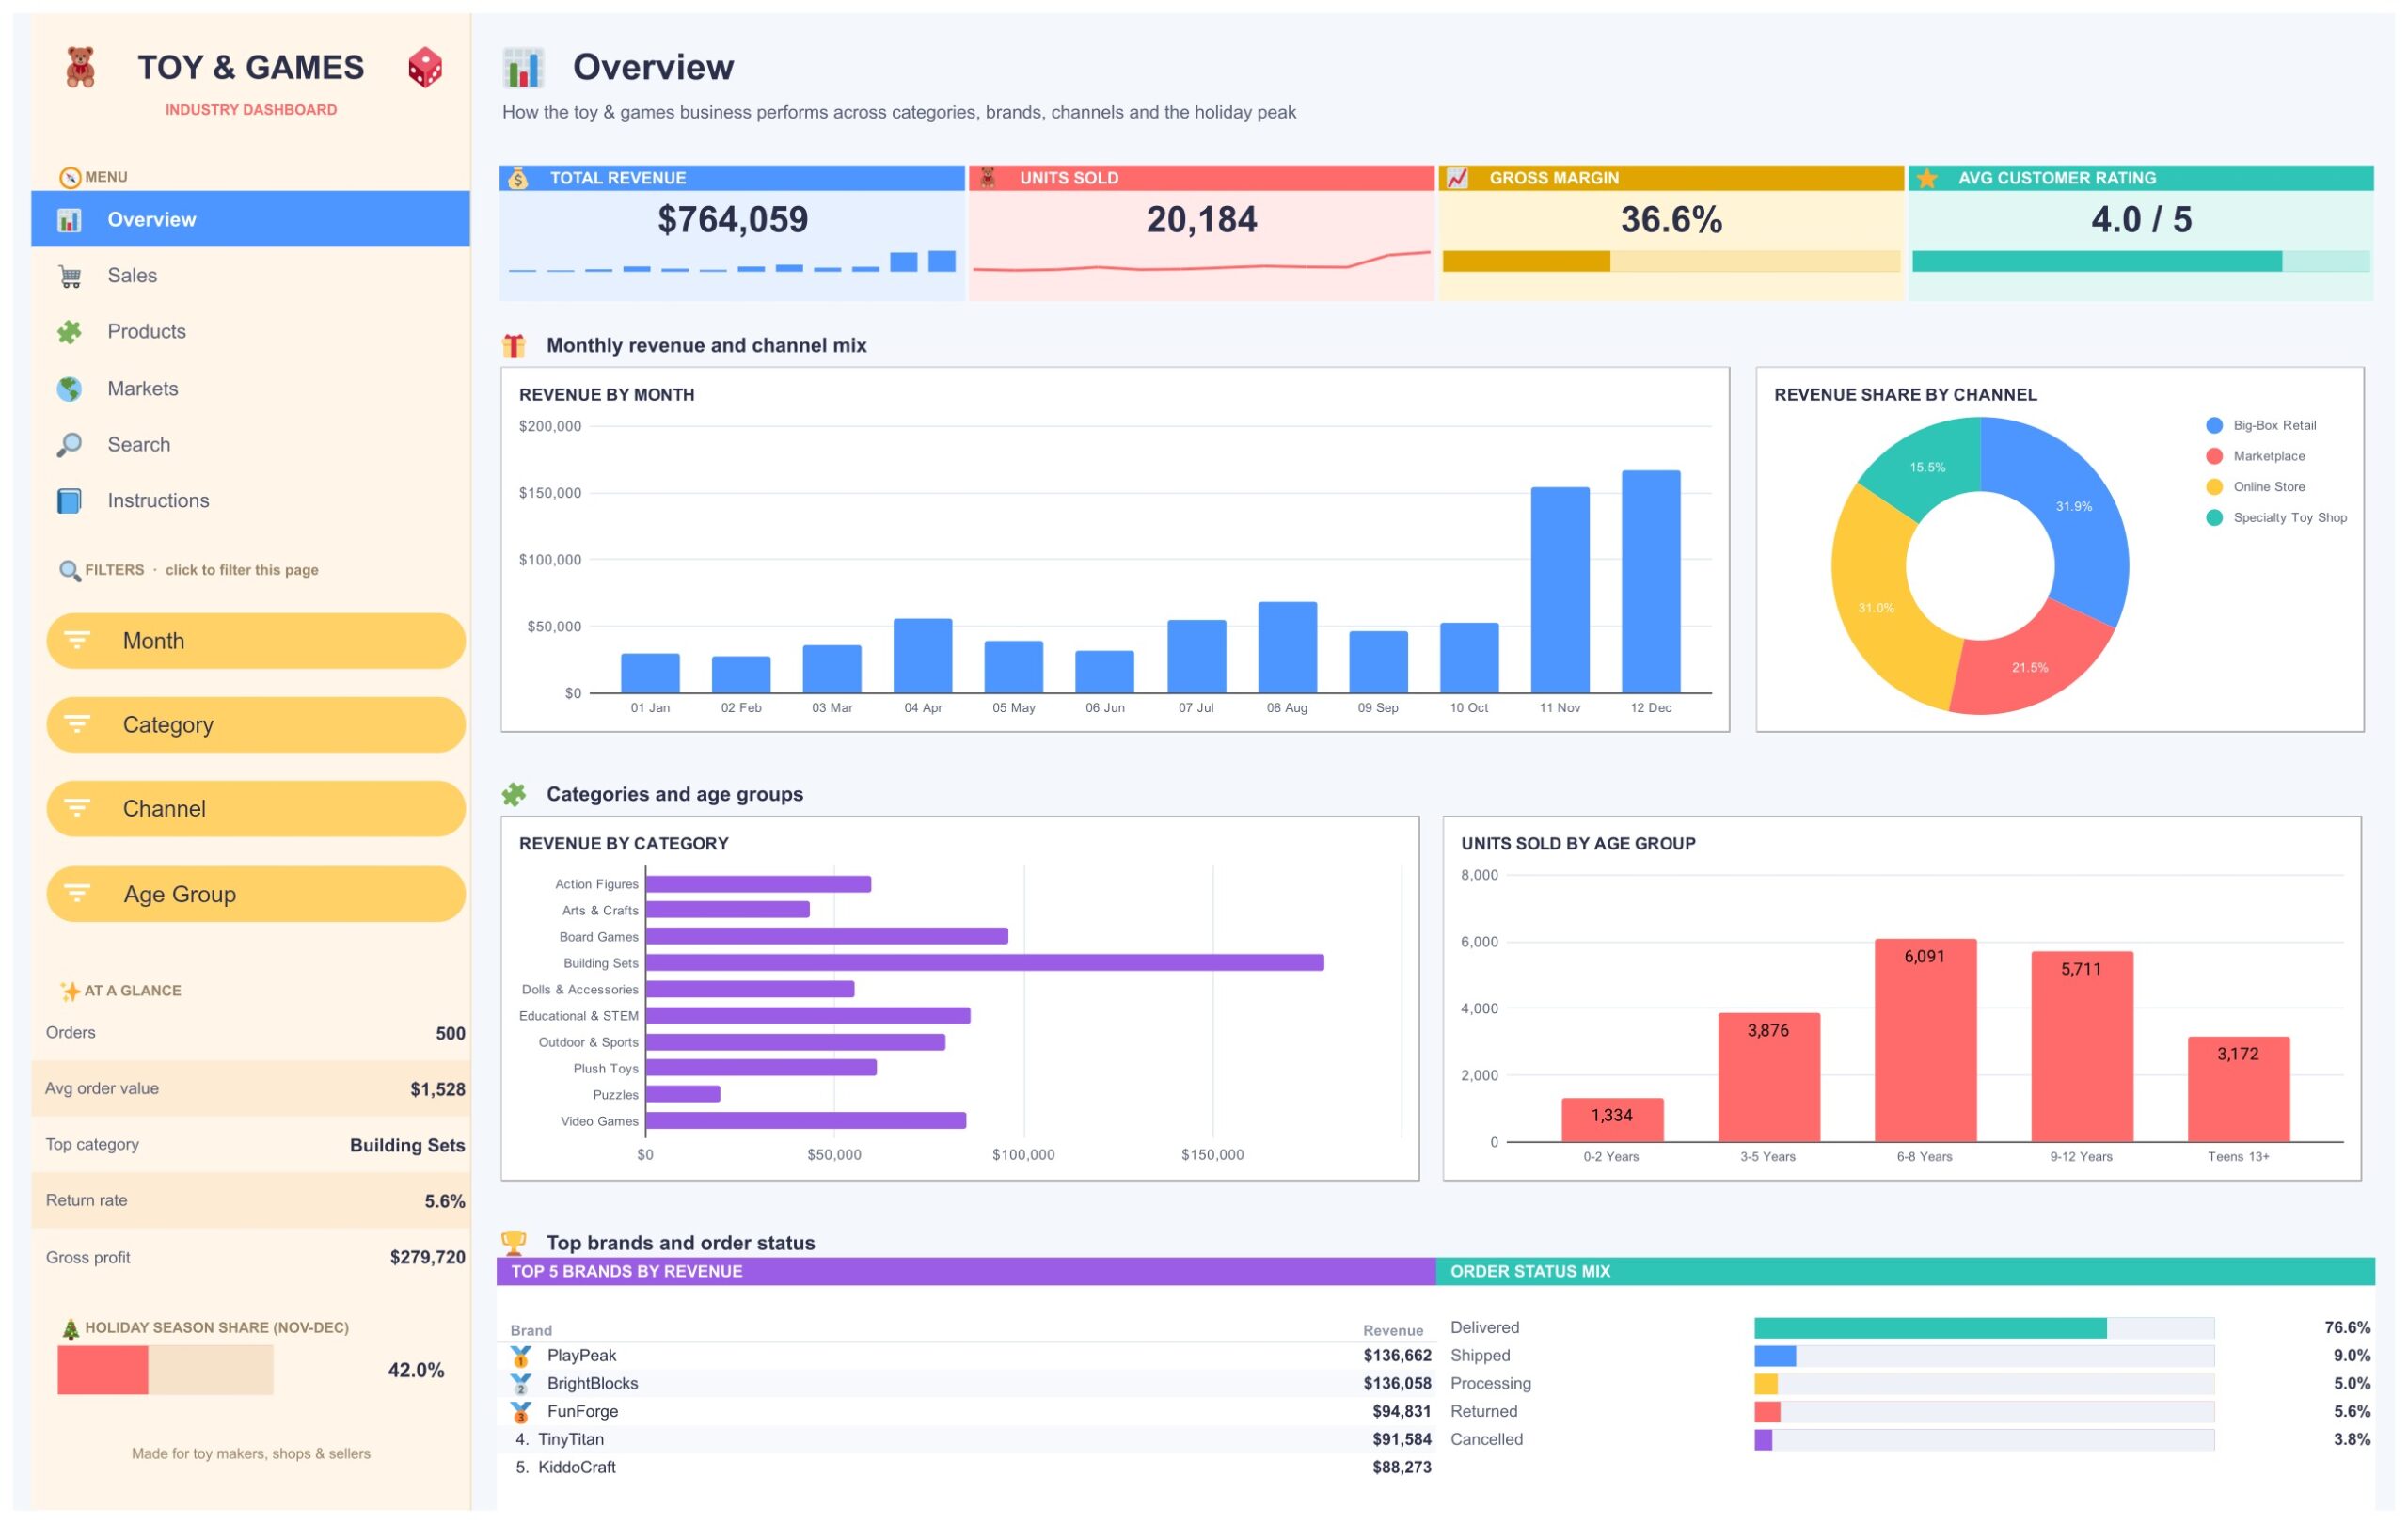Click the chart icon on Gross Margin card
2408x1524 pixels.
point(1457,178)
